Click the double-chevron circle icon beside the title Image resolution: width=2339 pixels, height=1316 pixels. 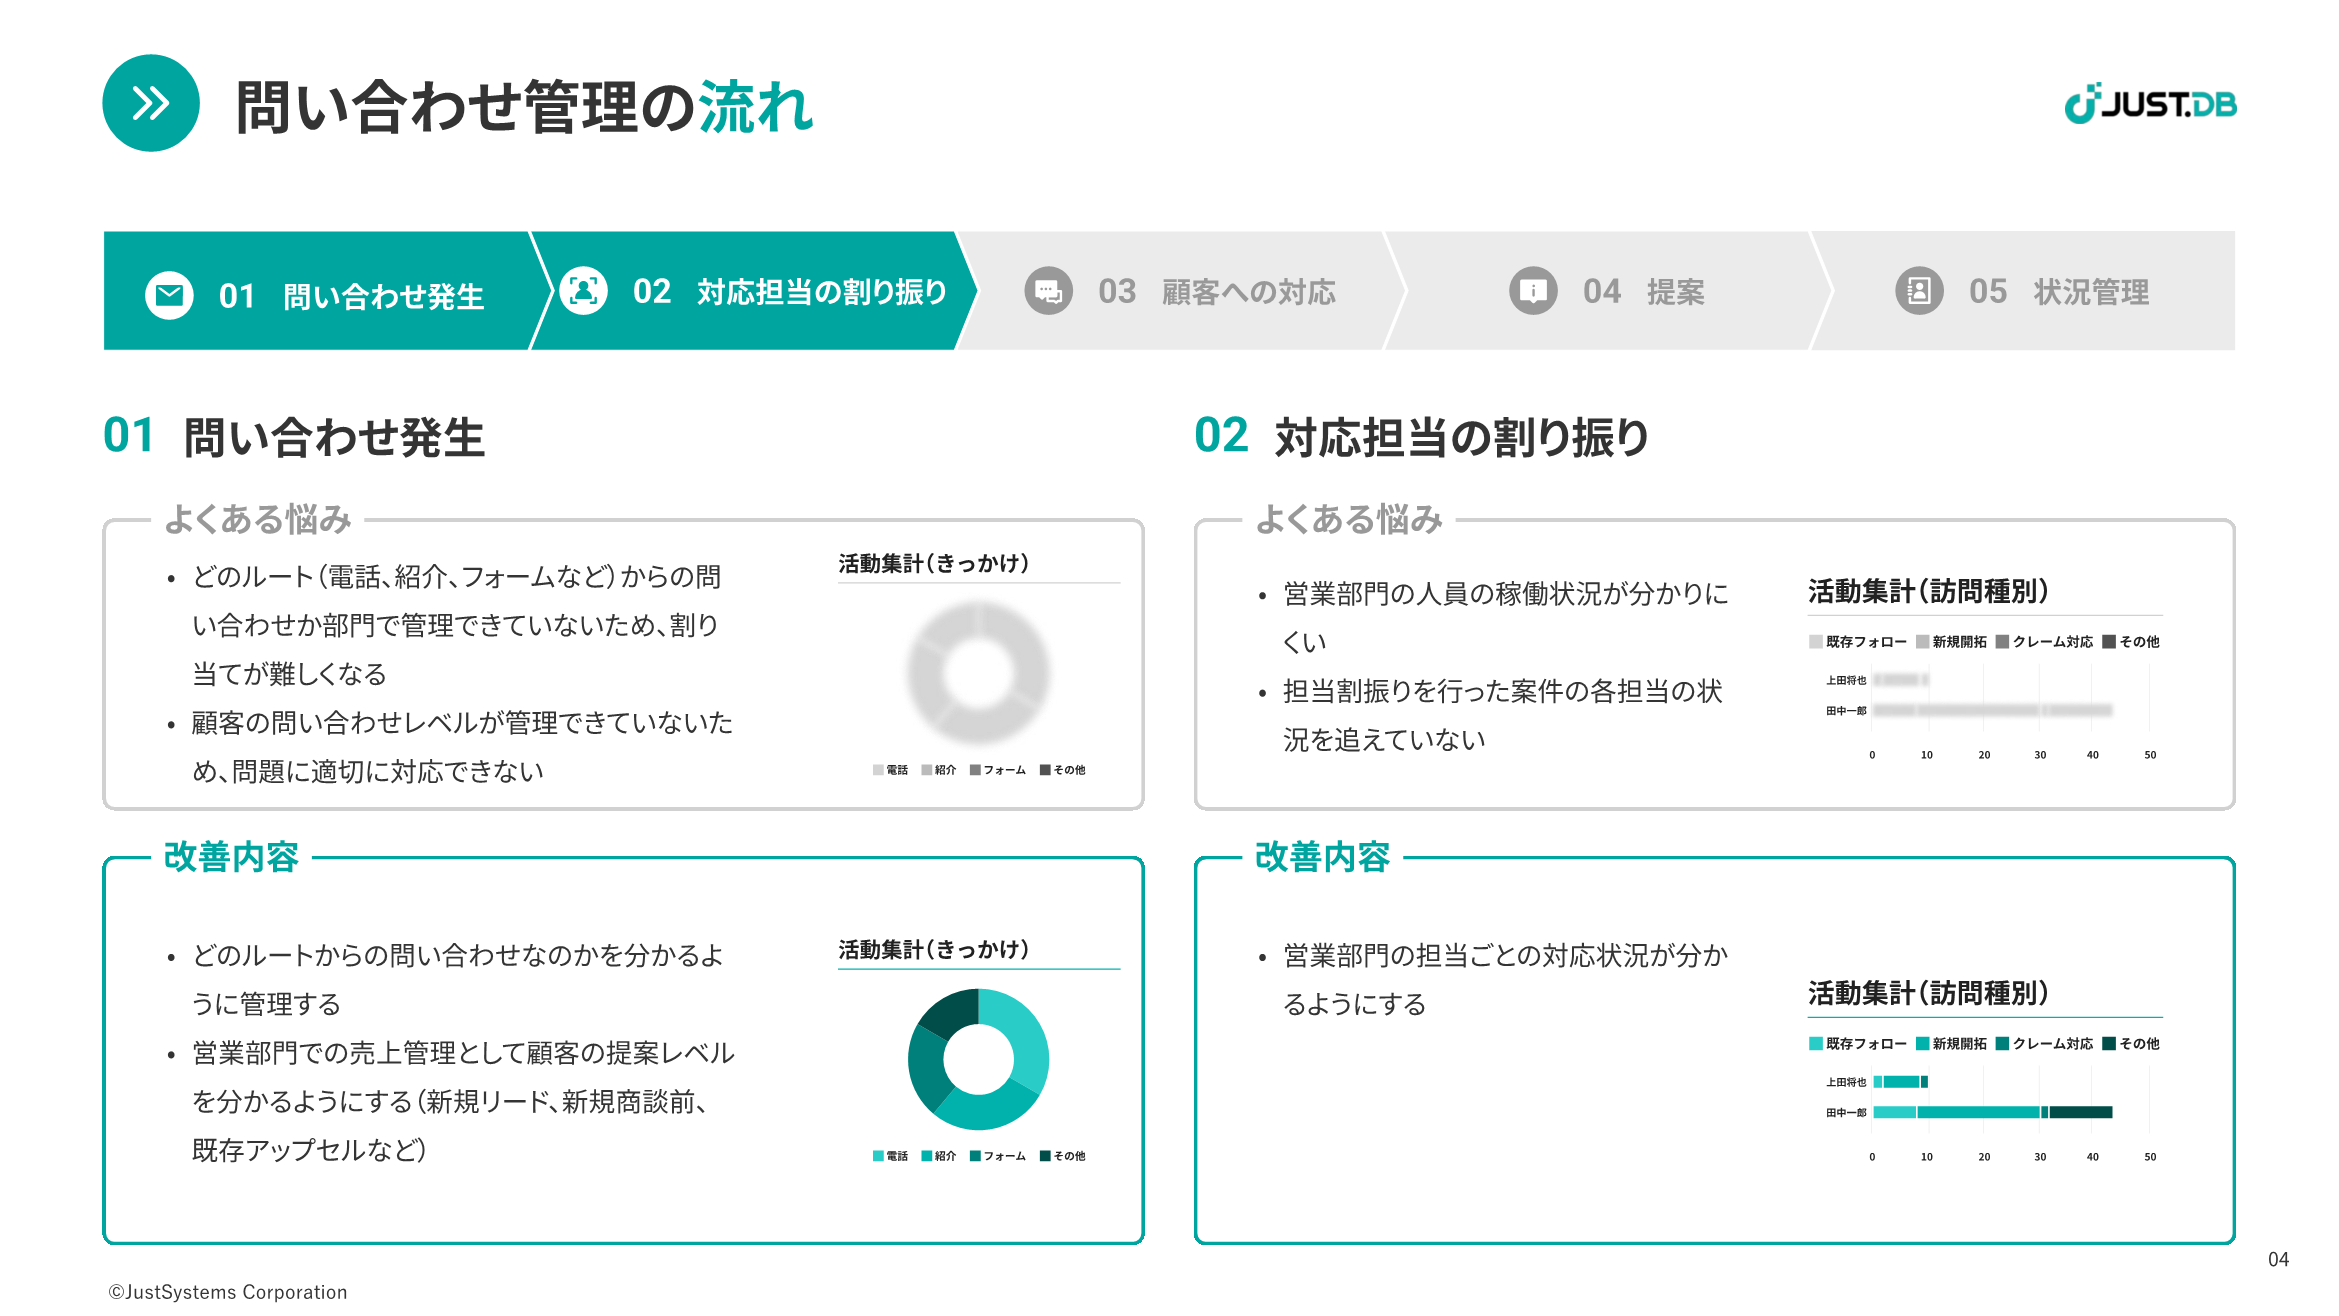(151, 103)
